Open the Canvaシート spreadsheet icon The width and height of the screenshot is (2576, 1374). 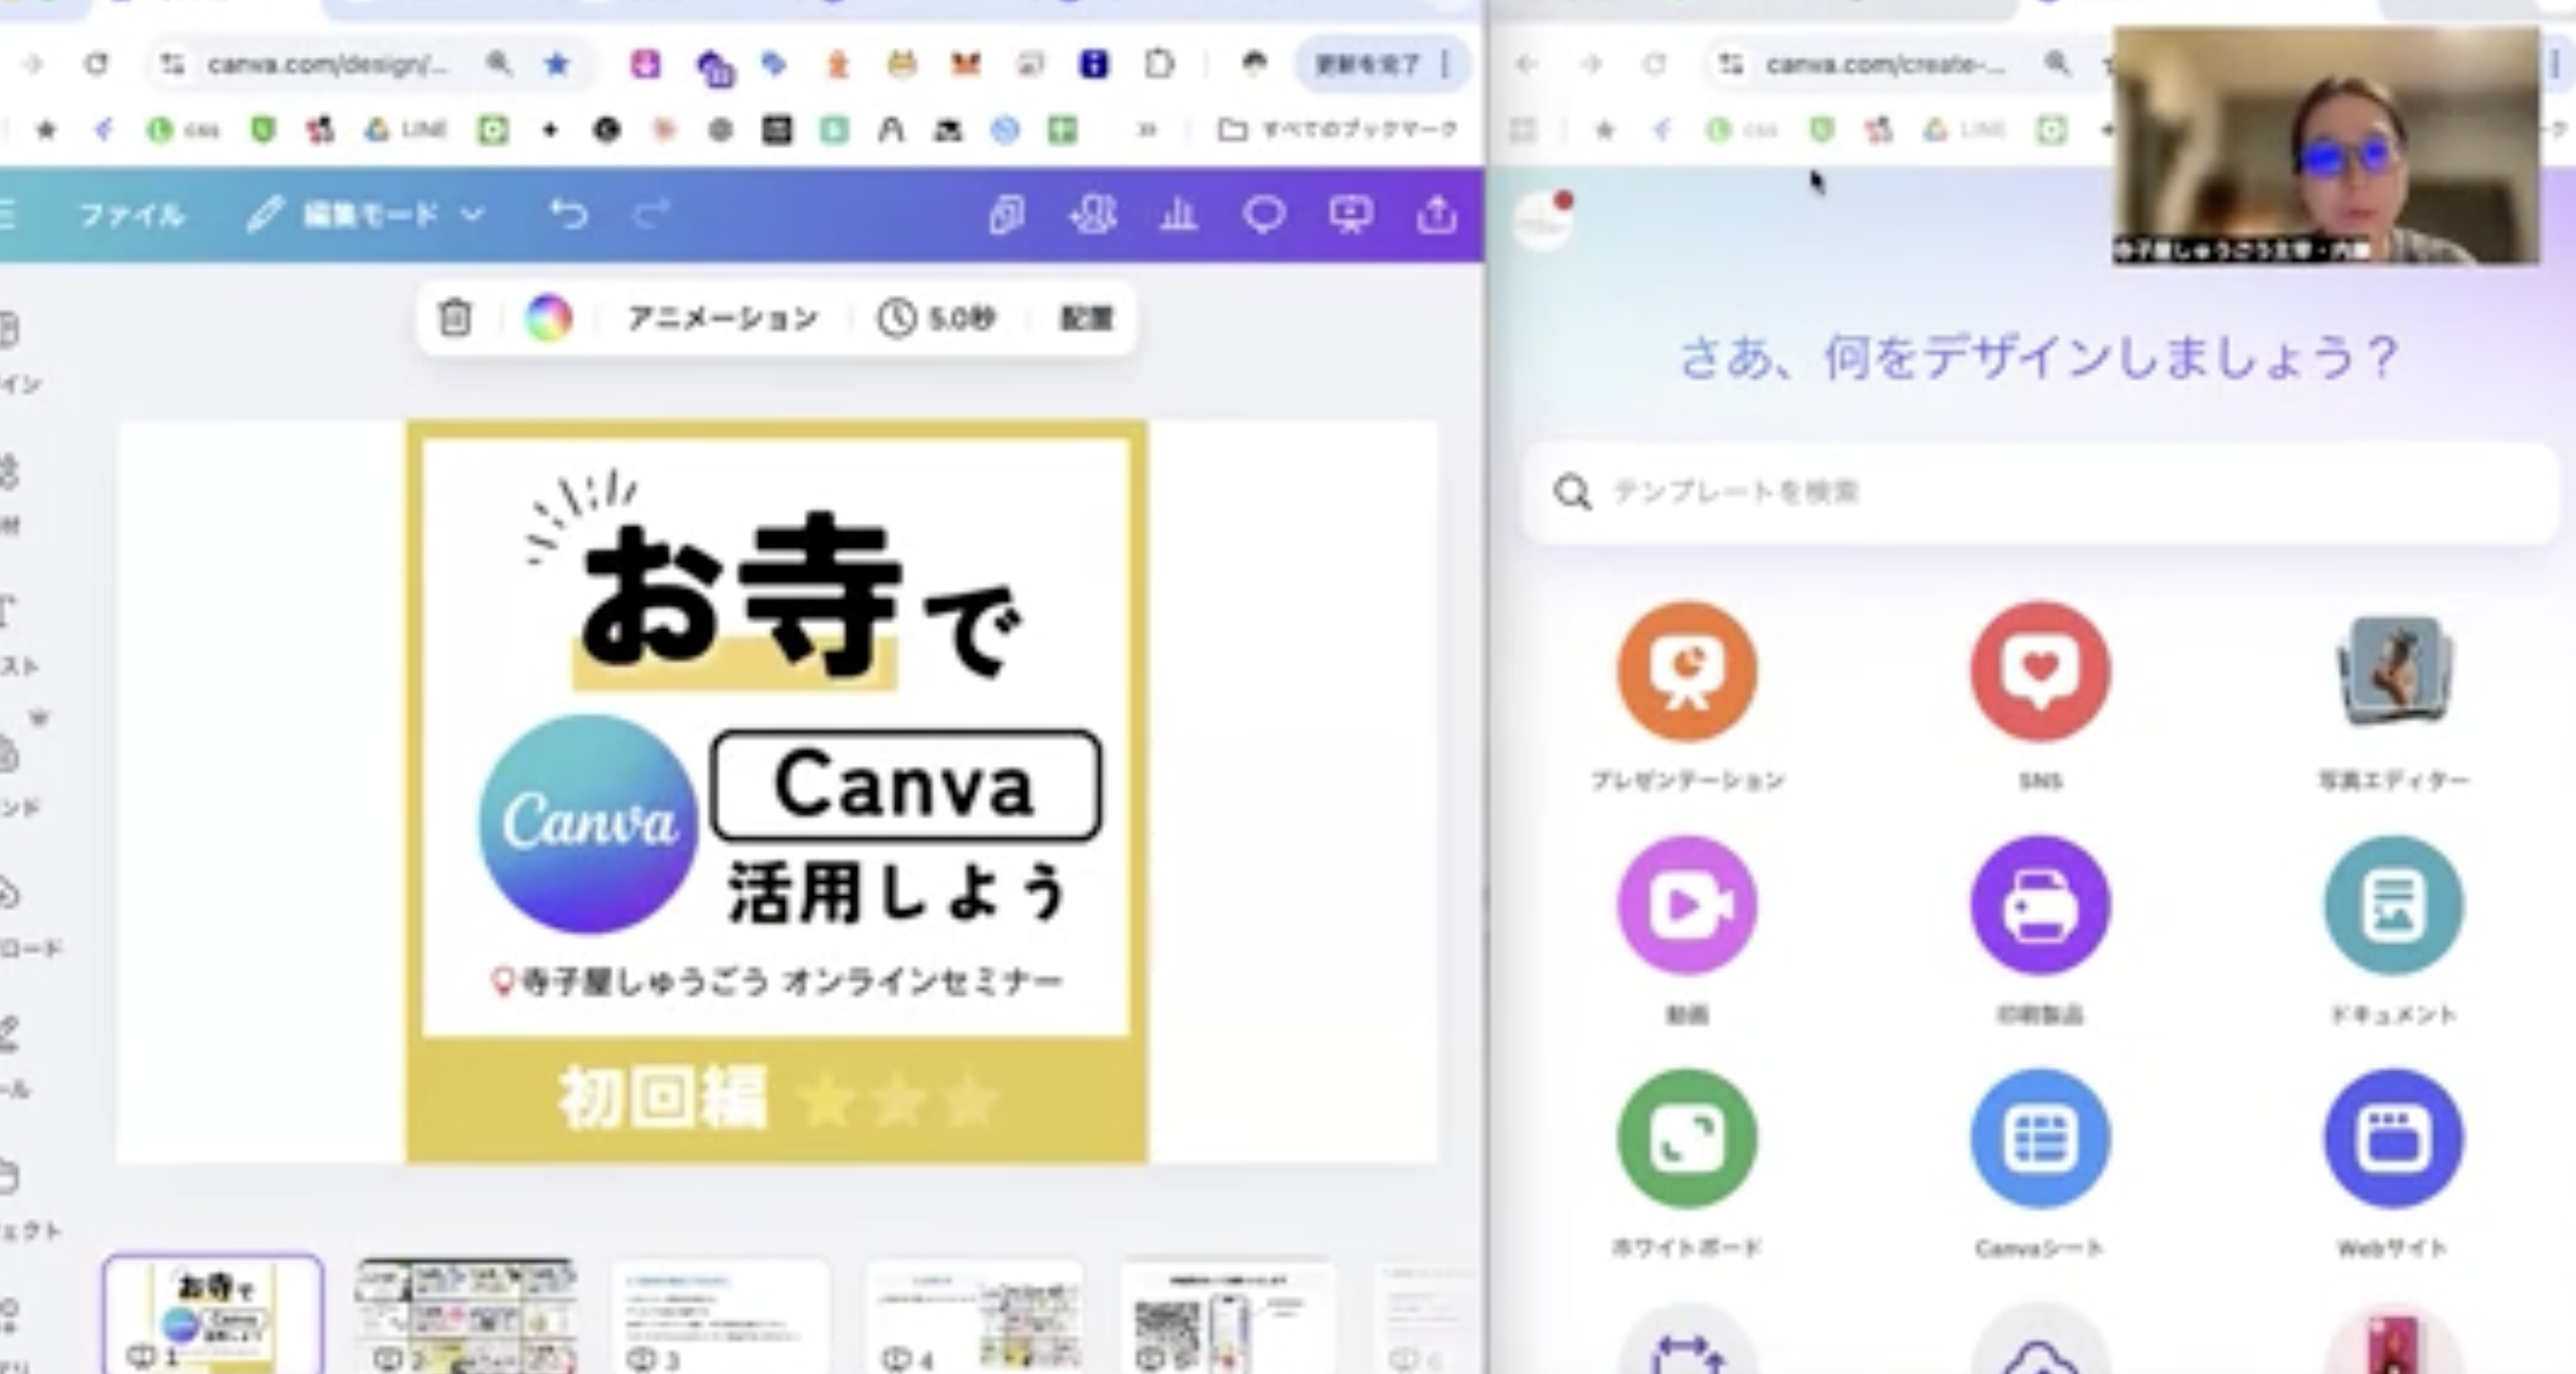[x=2042, y=1140]
